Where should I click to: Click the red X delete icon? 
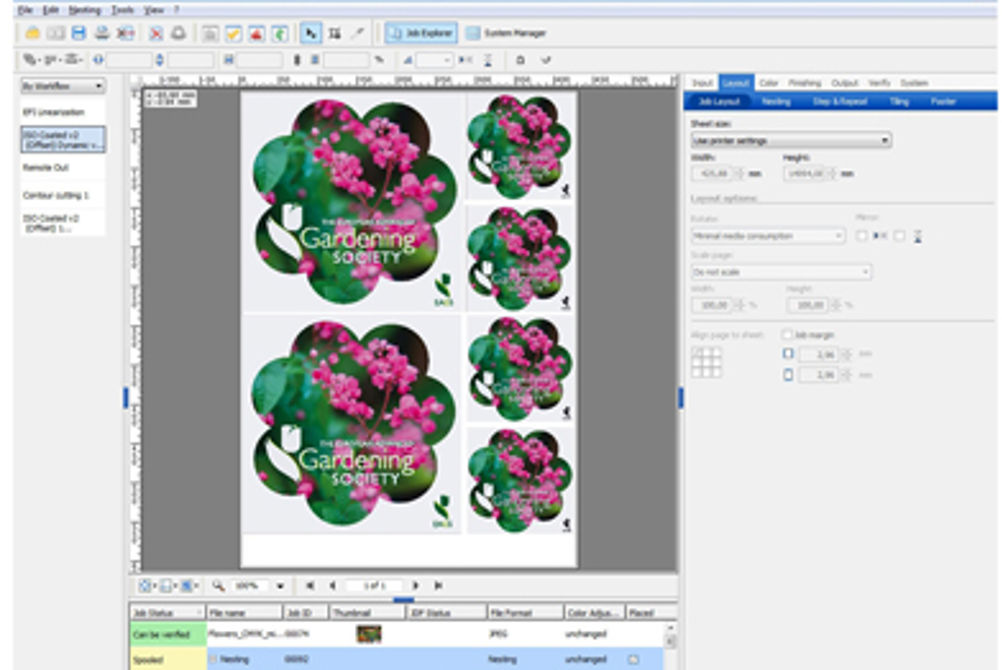(155, 33)
